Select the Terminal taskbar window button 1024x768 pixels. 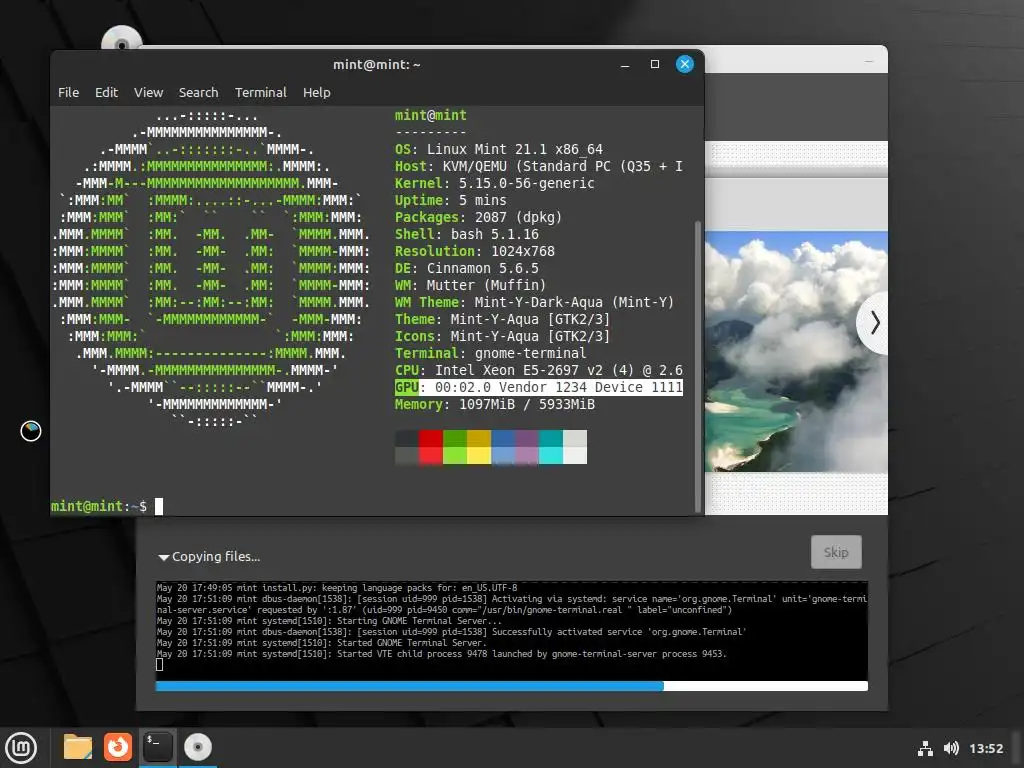[157, 747]
